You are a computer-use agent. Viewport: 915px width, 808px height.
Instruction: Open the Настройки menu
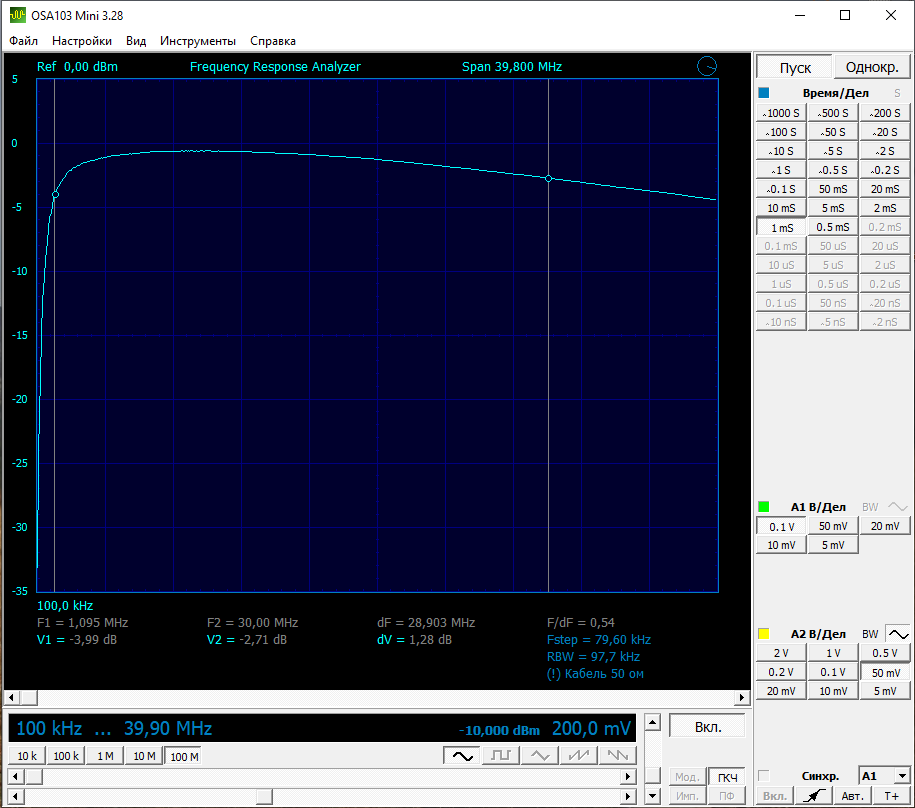click(82, 41)
